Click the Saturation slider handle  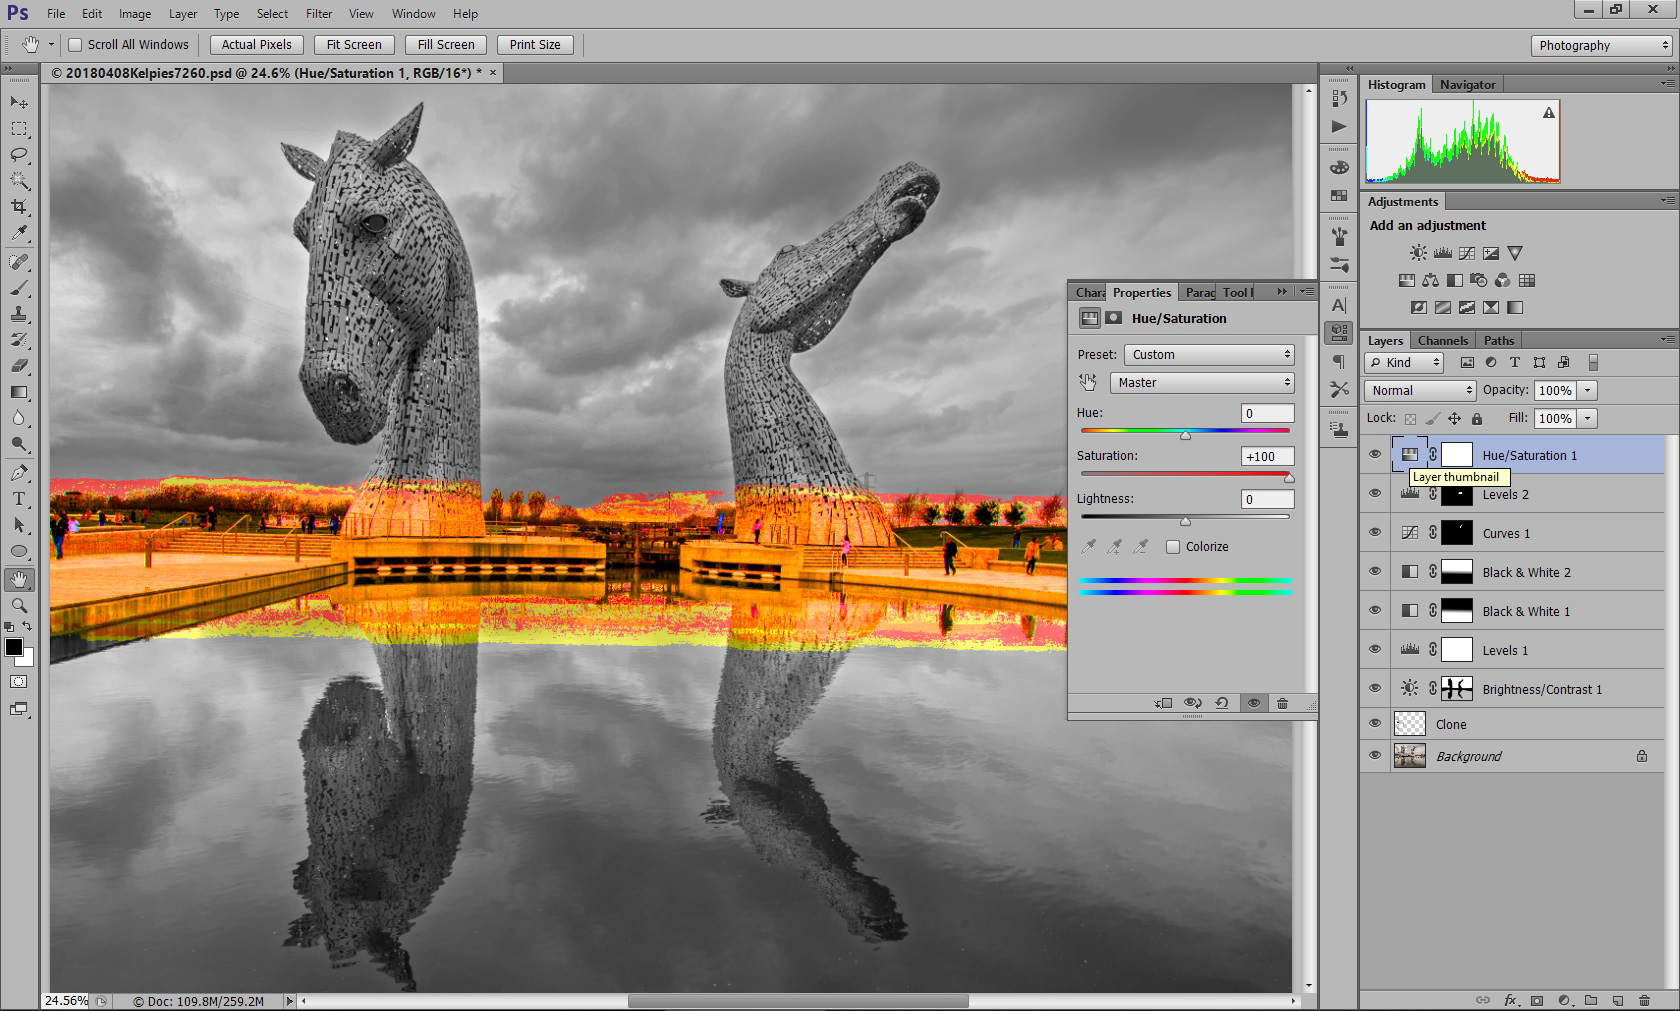coord(1289,478)
